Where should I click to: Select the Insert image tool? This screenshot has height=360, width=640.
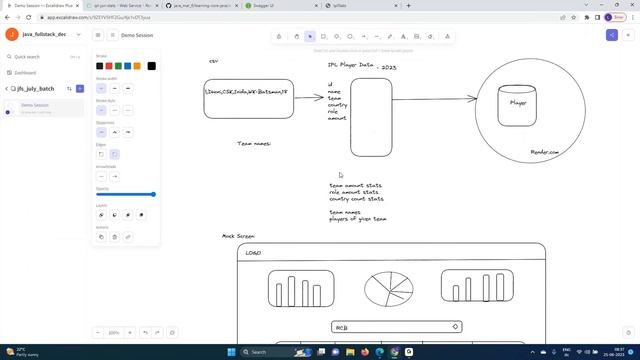417,37
